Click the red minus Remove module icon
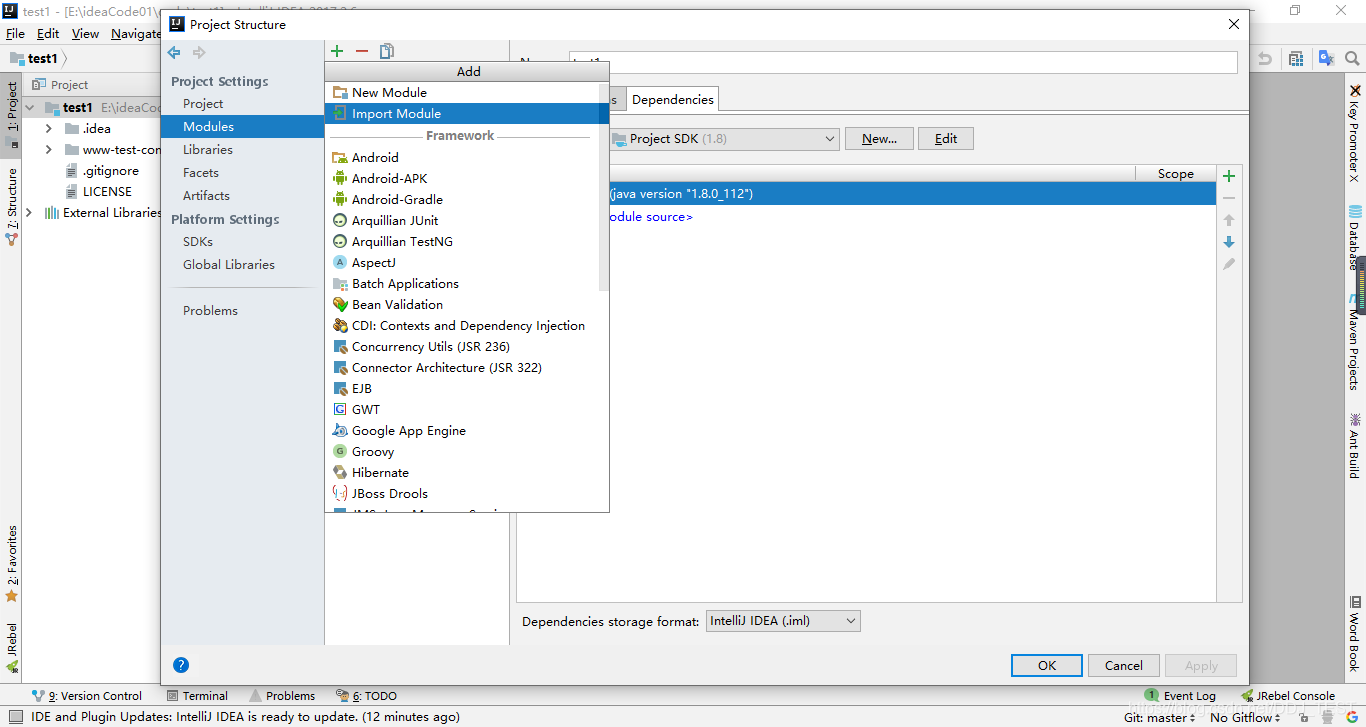Screen dimensions: 1366x727 point(362,51)
